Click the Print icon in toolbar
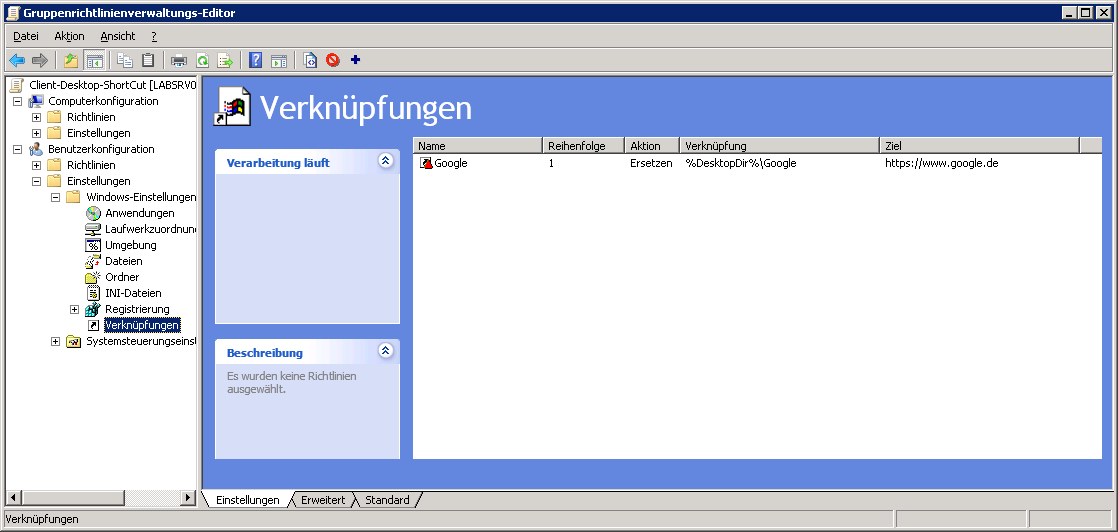Viewport: 1118px width, 532px height. point(179,60)
